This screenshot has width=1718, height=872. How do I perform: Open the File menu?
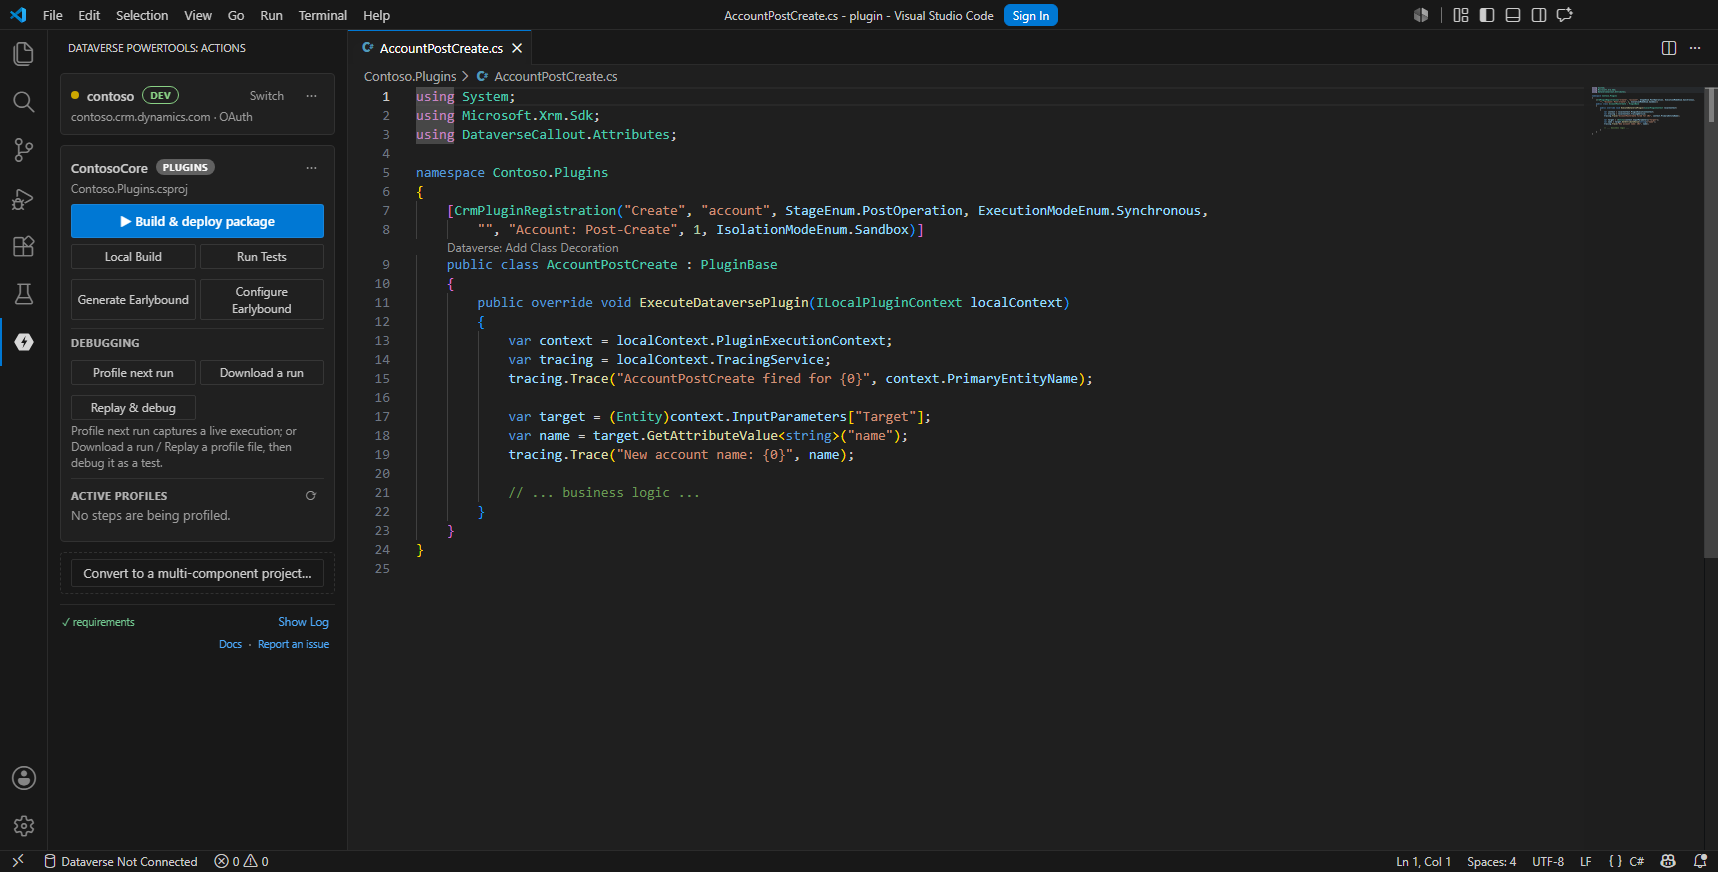[x=53, y=15]
